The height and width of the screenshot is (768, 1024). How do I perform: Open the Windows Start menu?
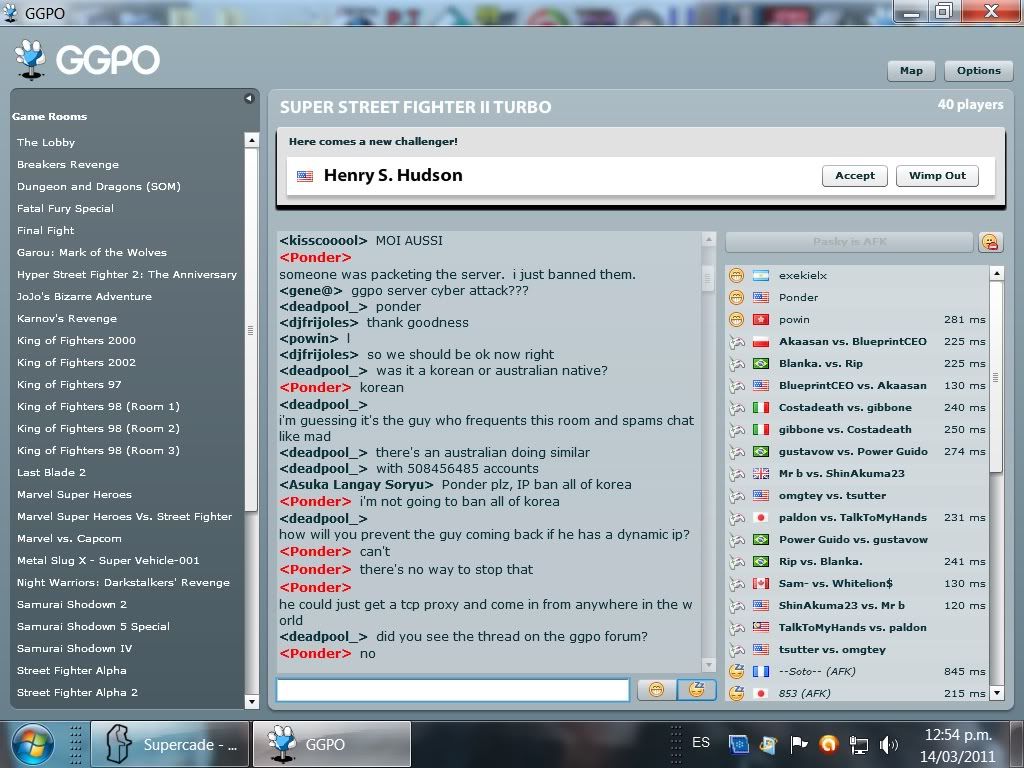click(x=33, y=744)
